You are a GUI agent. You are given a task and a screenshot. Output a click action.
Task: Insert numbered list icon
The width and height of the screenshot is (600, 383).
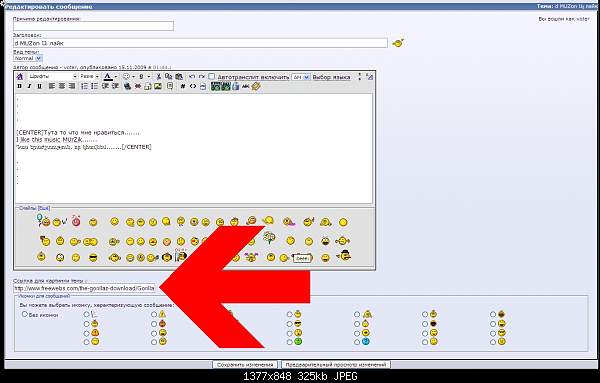85,86
